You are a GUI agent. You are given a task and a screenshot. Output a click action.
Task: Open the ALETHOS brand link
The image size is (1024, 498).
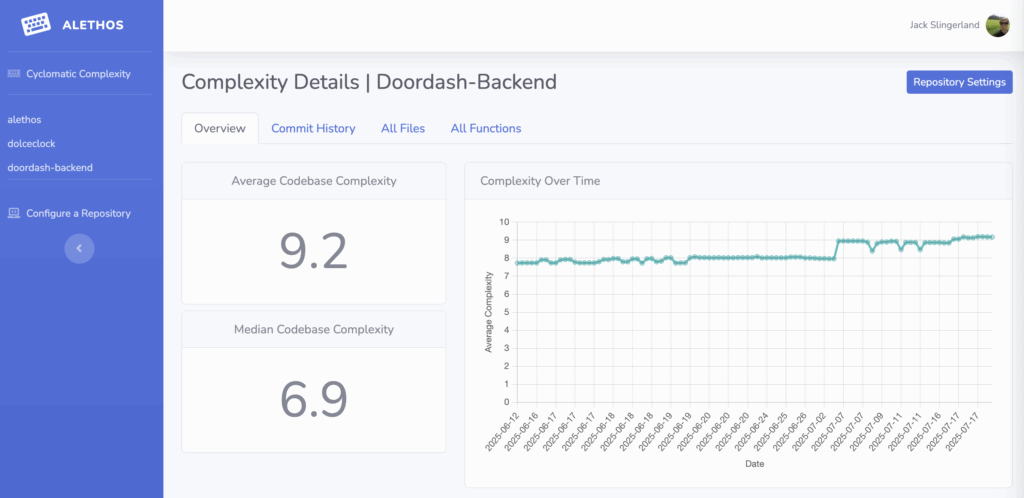tap(93, 25)
